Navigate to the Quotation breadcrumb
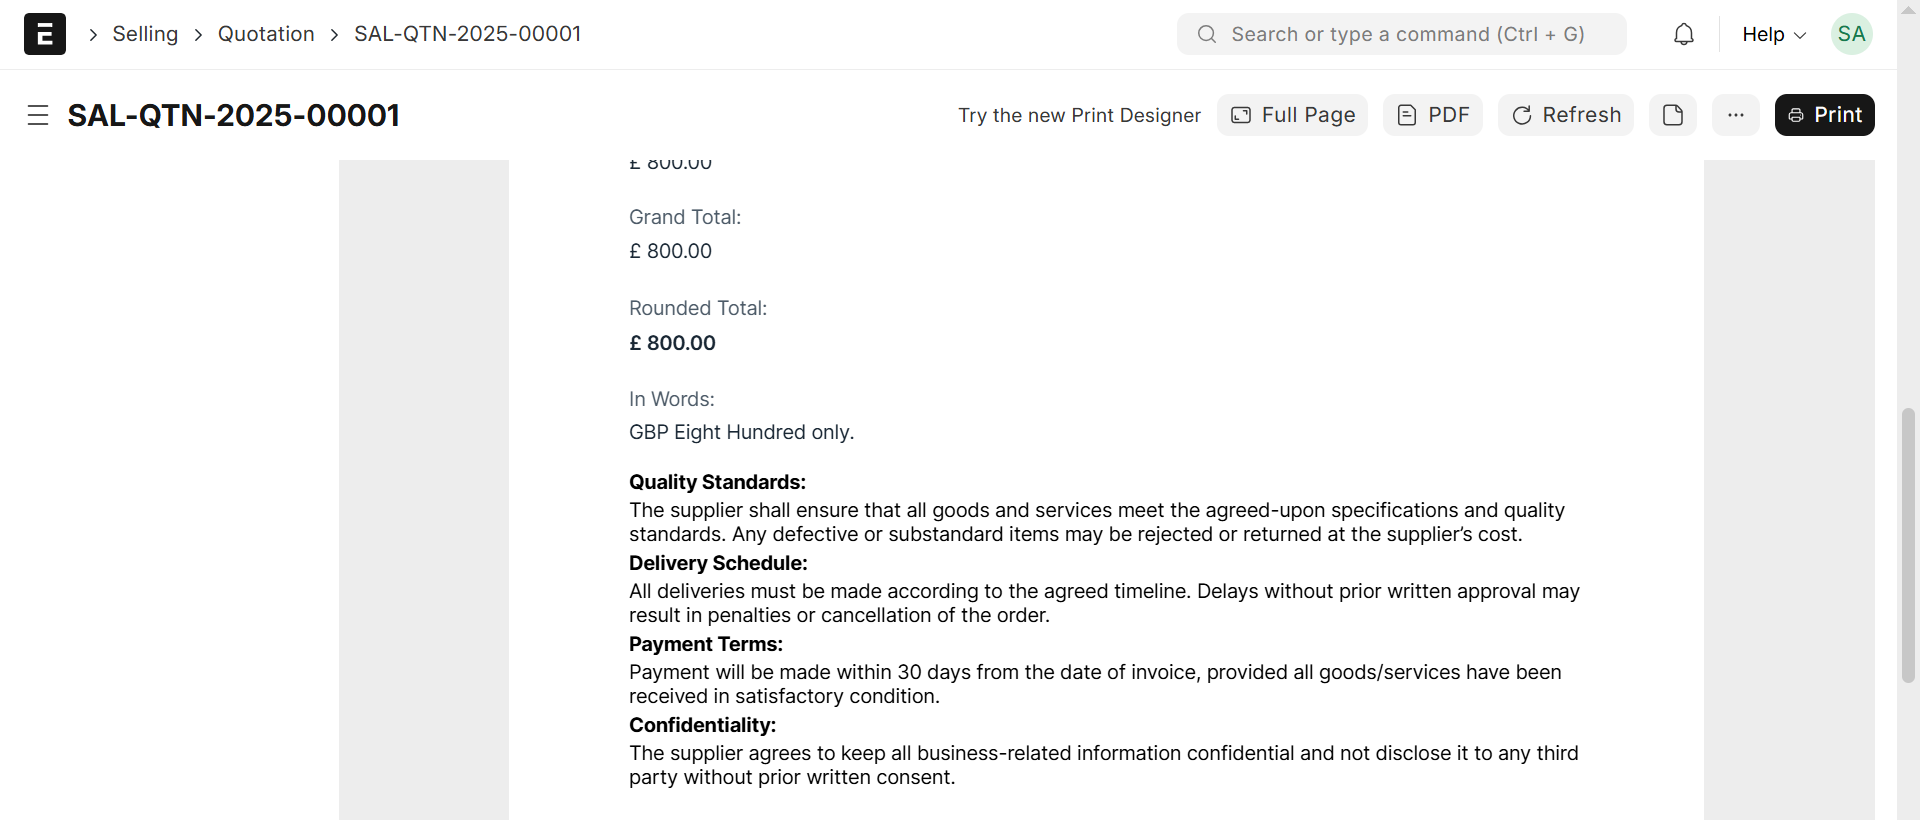The image size is (1920, 820). [266, 34]
